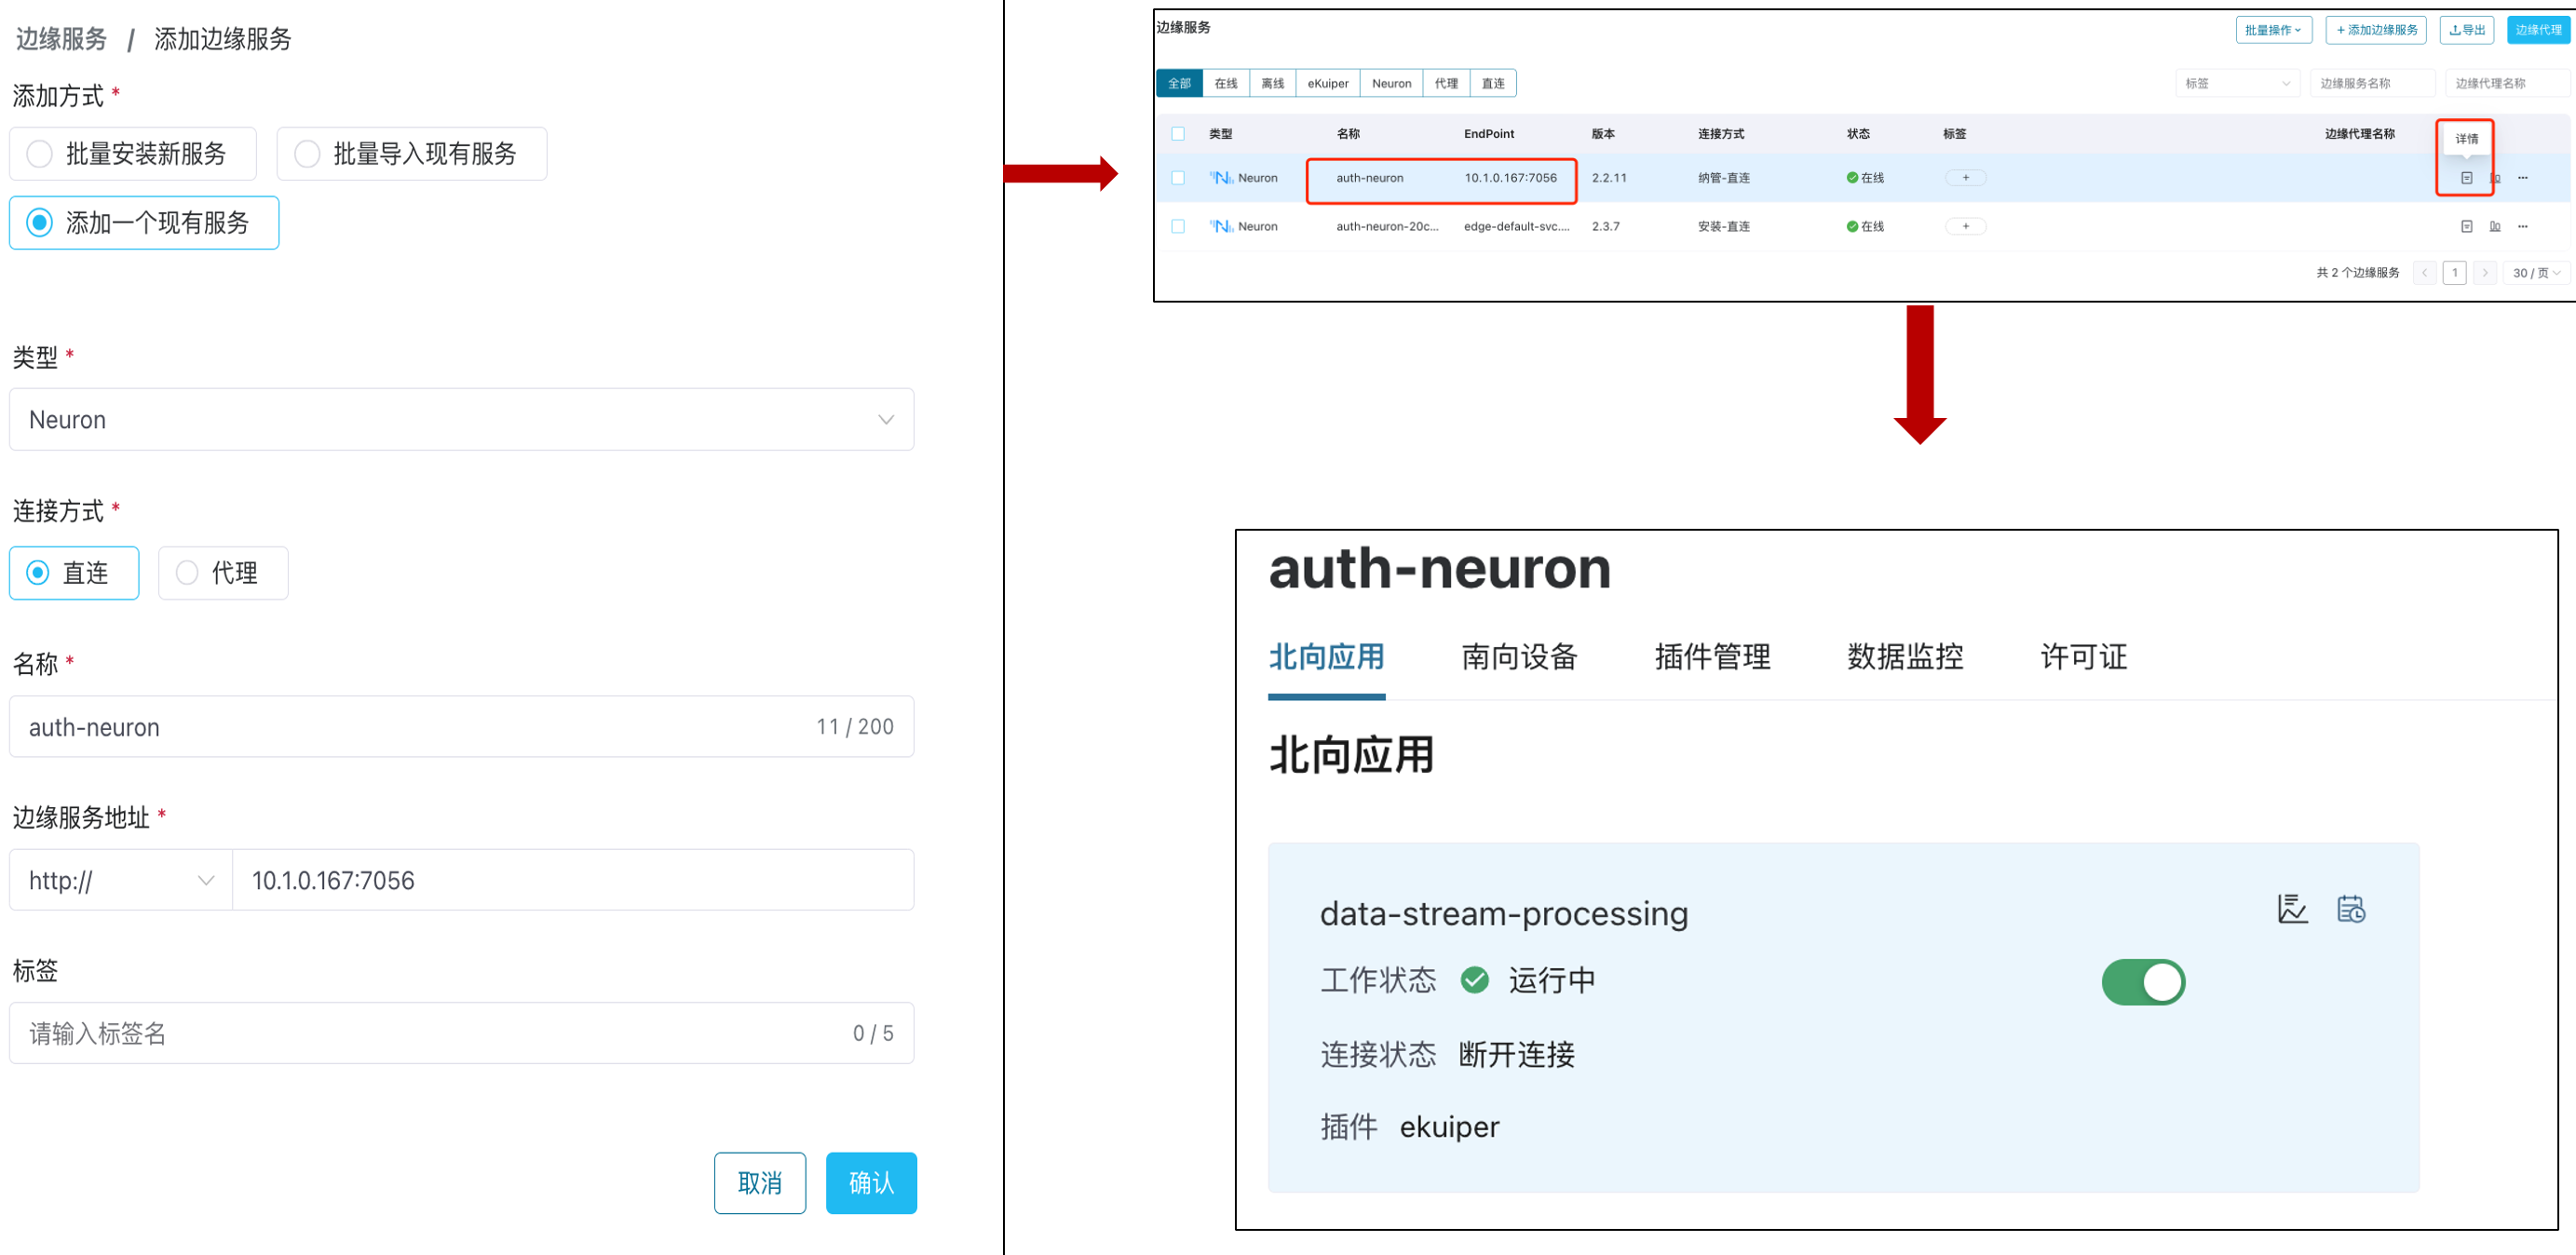Viewport: 2576px width, 1255px height.
Task: Click the 添加边缘服务 button
Action: click(x=2375, y=30)
